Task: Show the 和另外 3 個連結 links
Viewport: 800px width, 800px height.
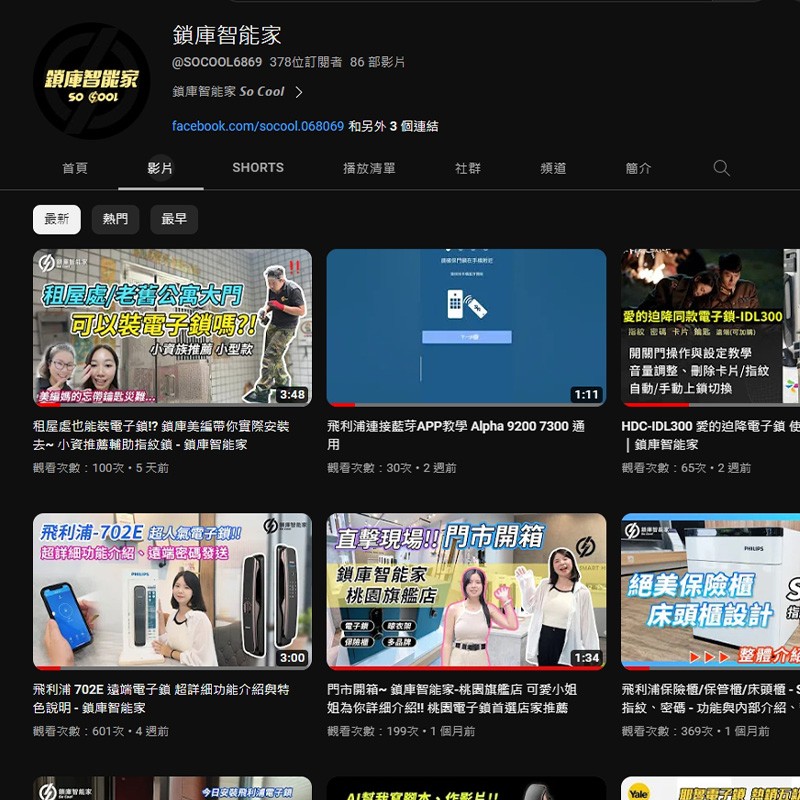Action: pyautogui.click(x=393, y=126)
